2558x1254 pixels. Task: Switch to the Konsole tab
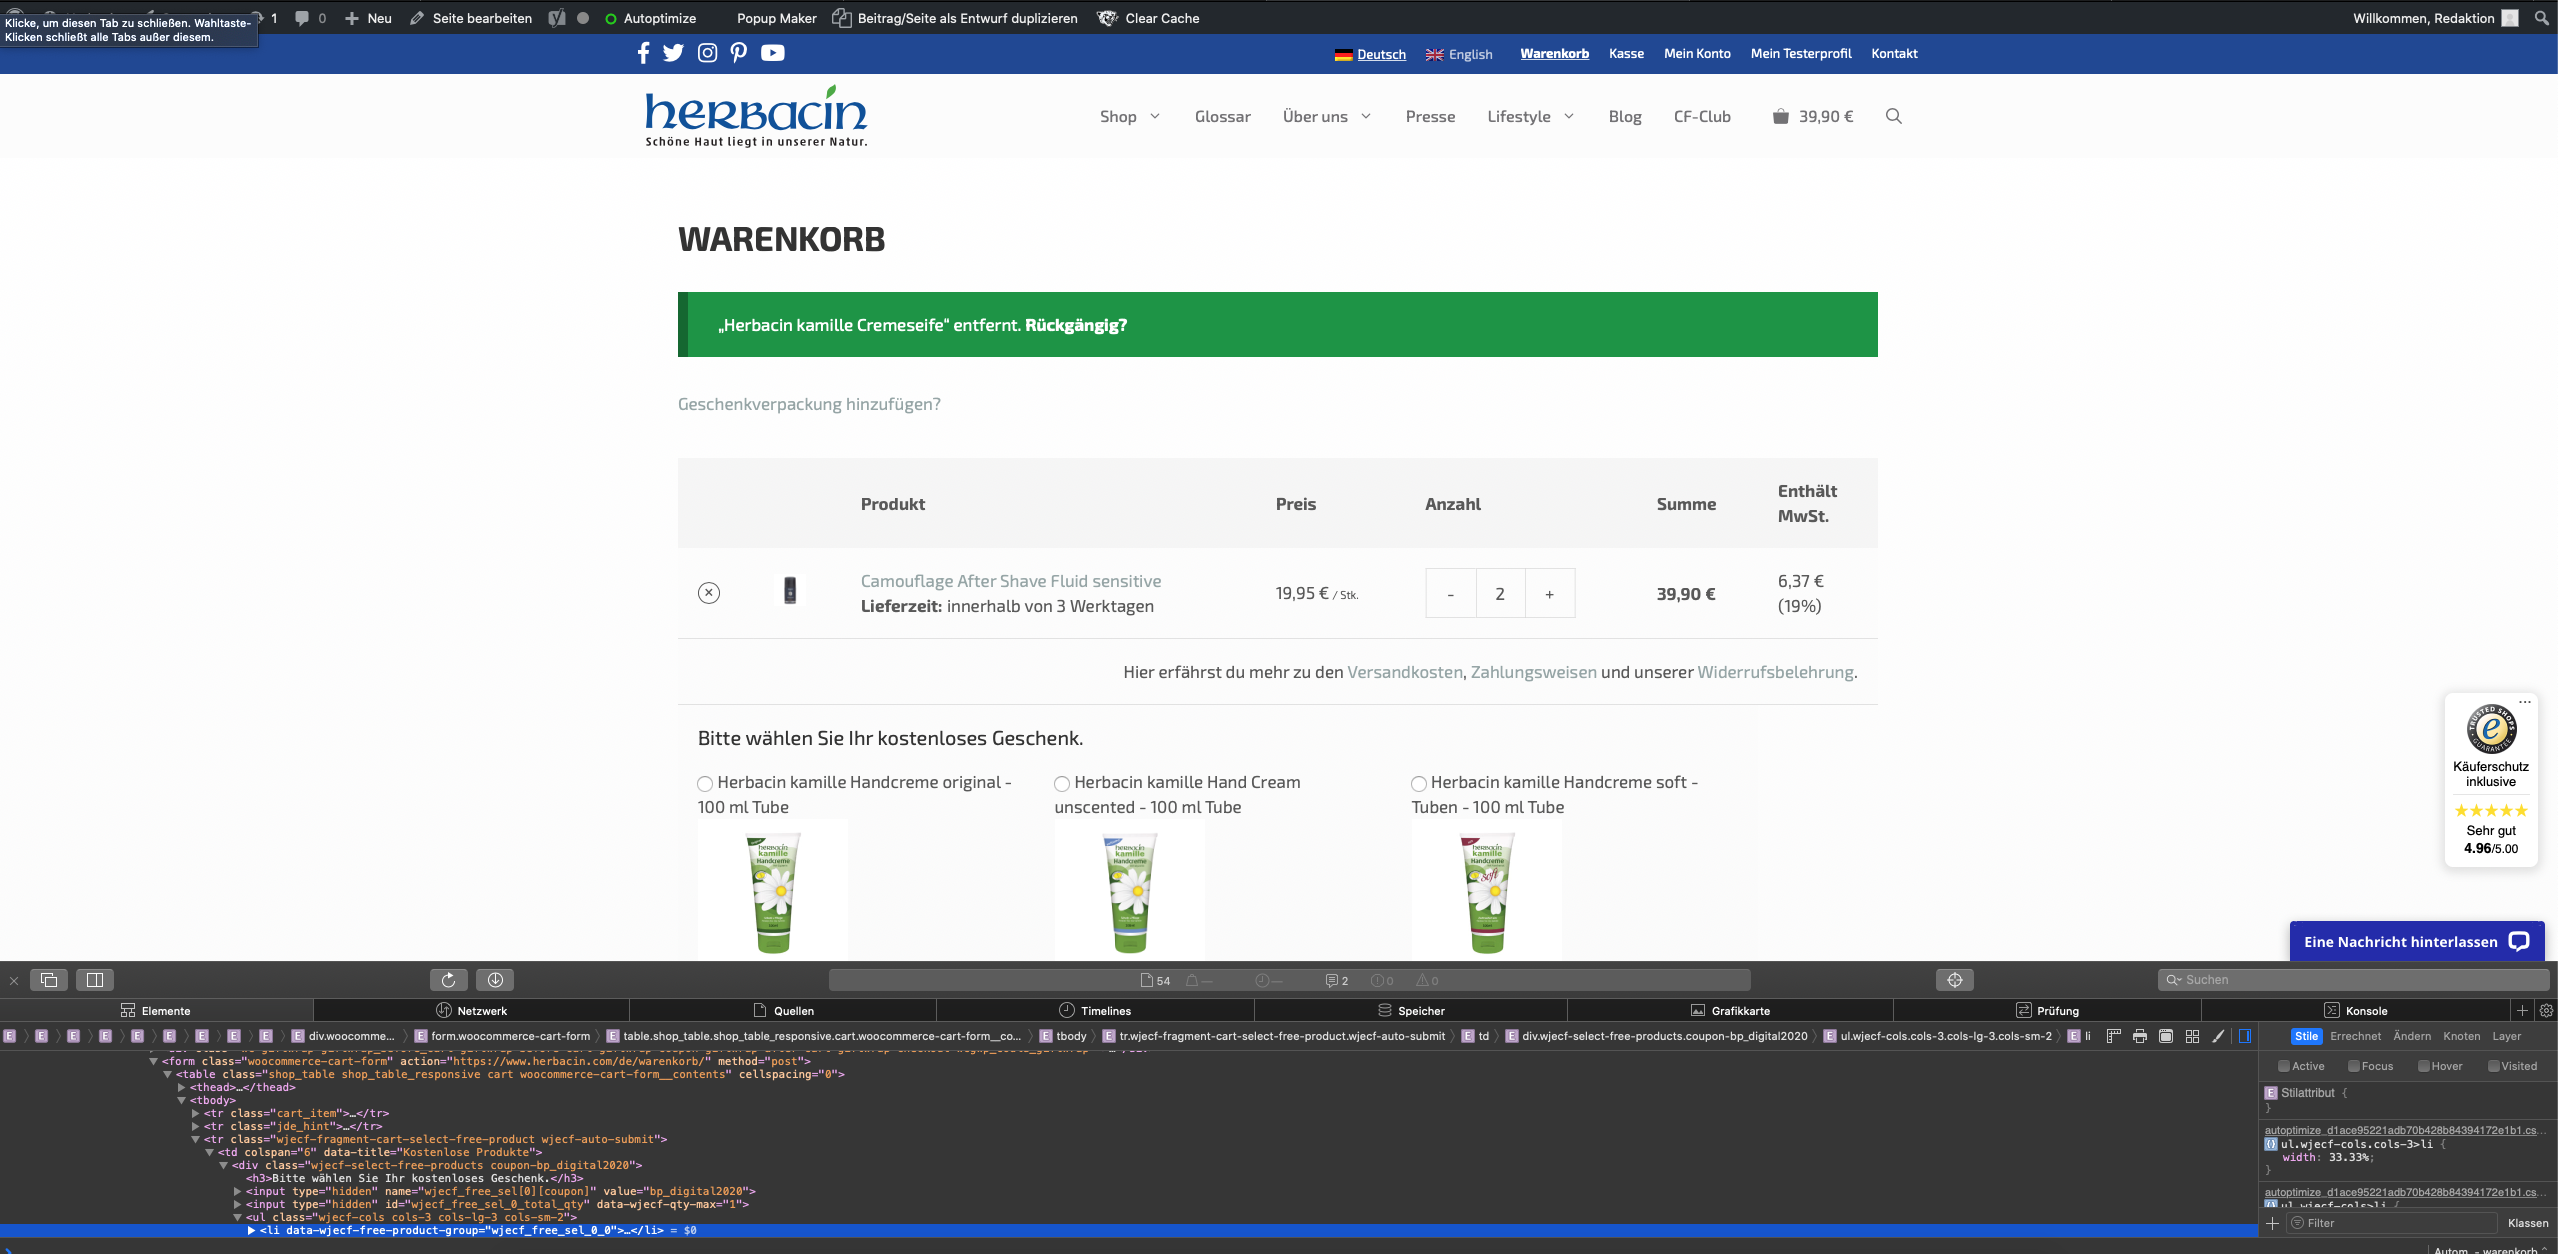(2355, 1011)
